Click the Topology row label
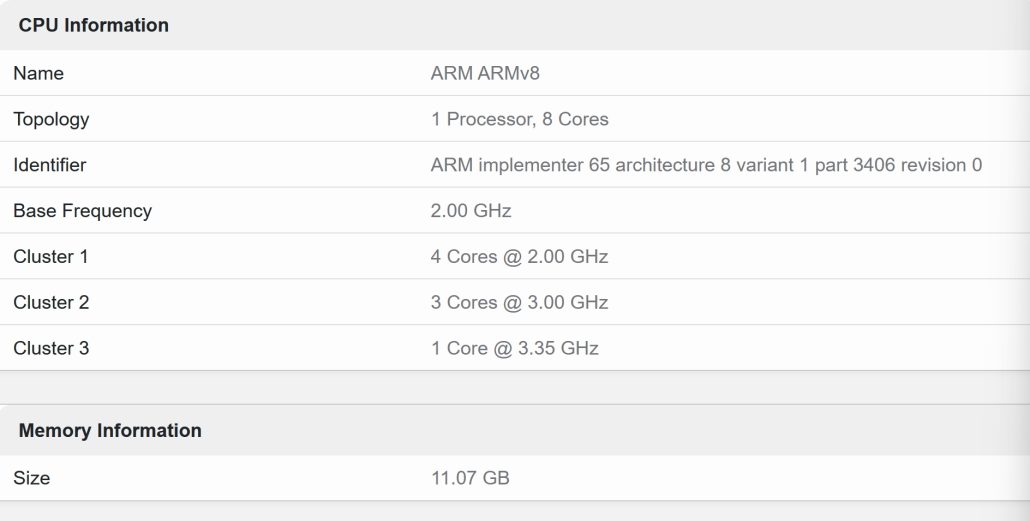 pos(51,119)
